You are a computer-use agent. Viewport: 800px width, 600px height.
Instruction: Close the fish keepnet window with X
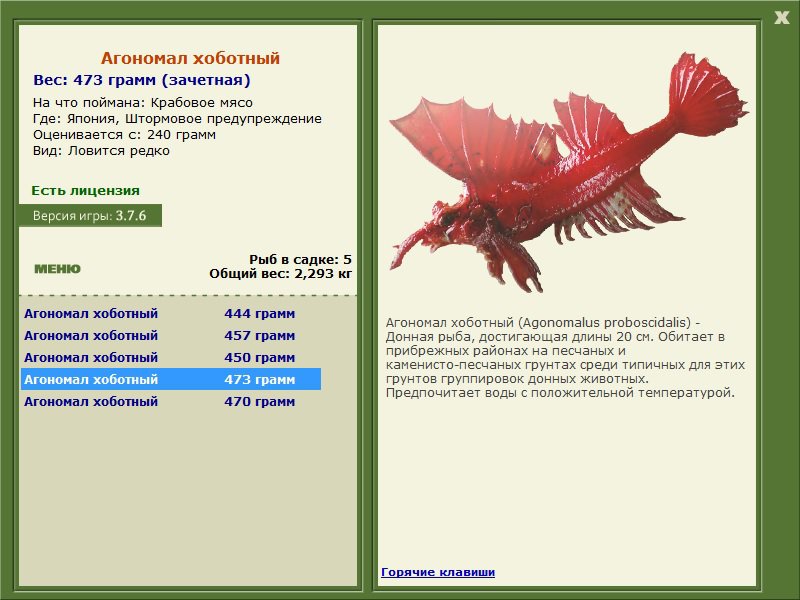tap(781, 18)
